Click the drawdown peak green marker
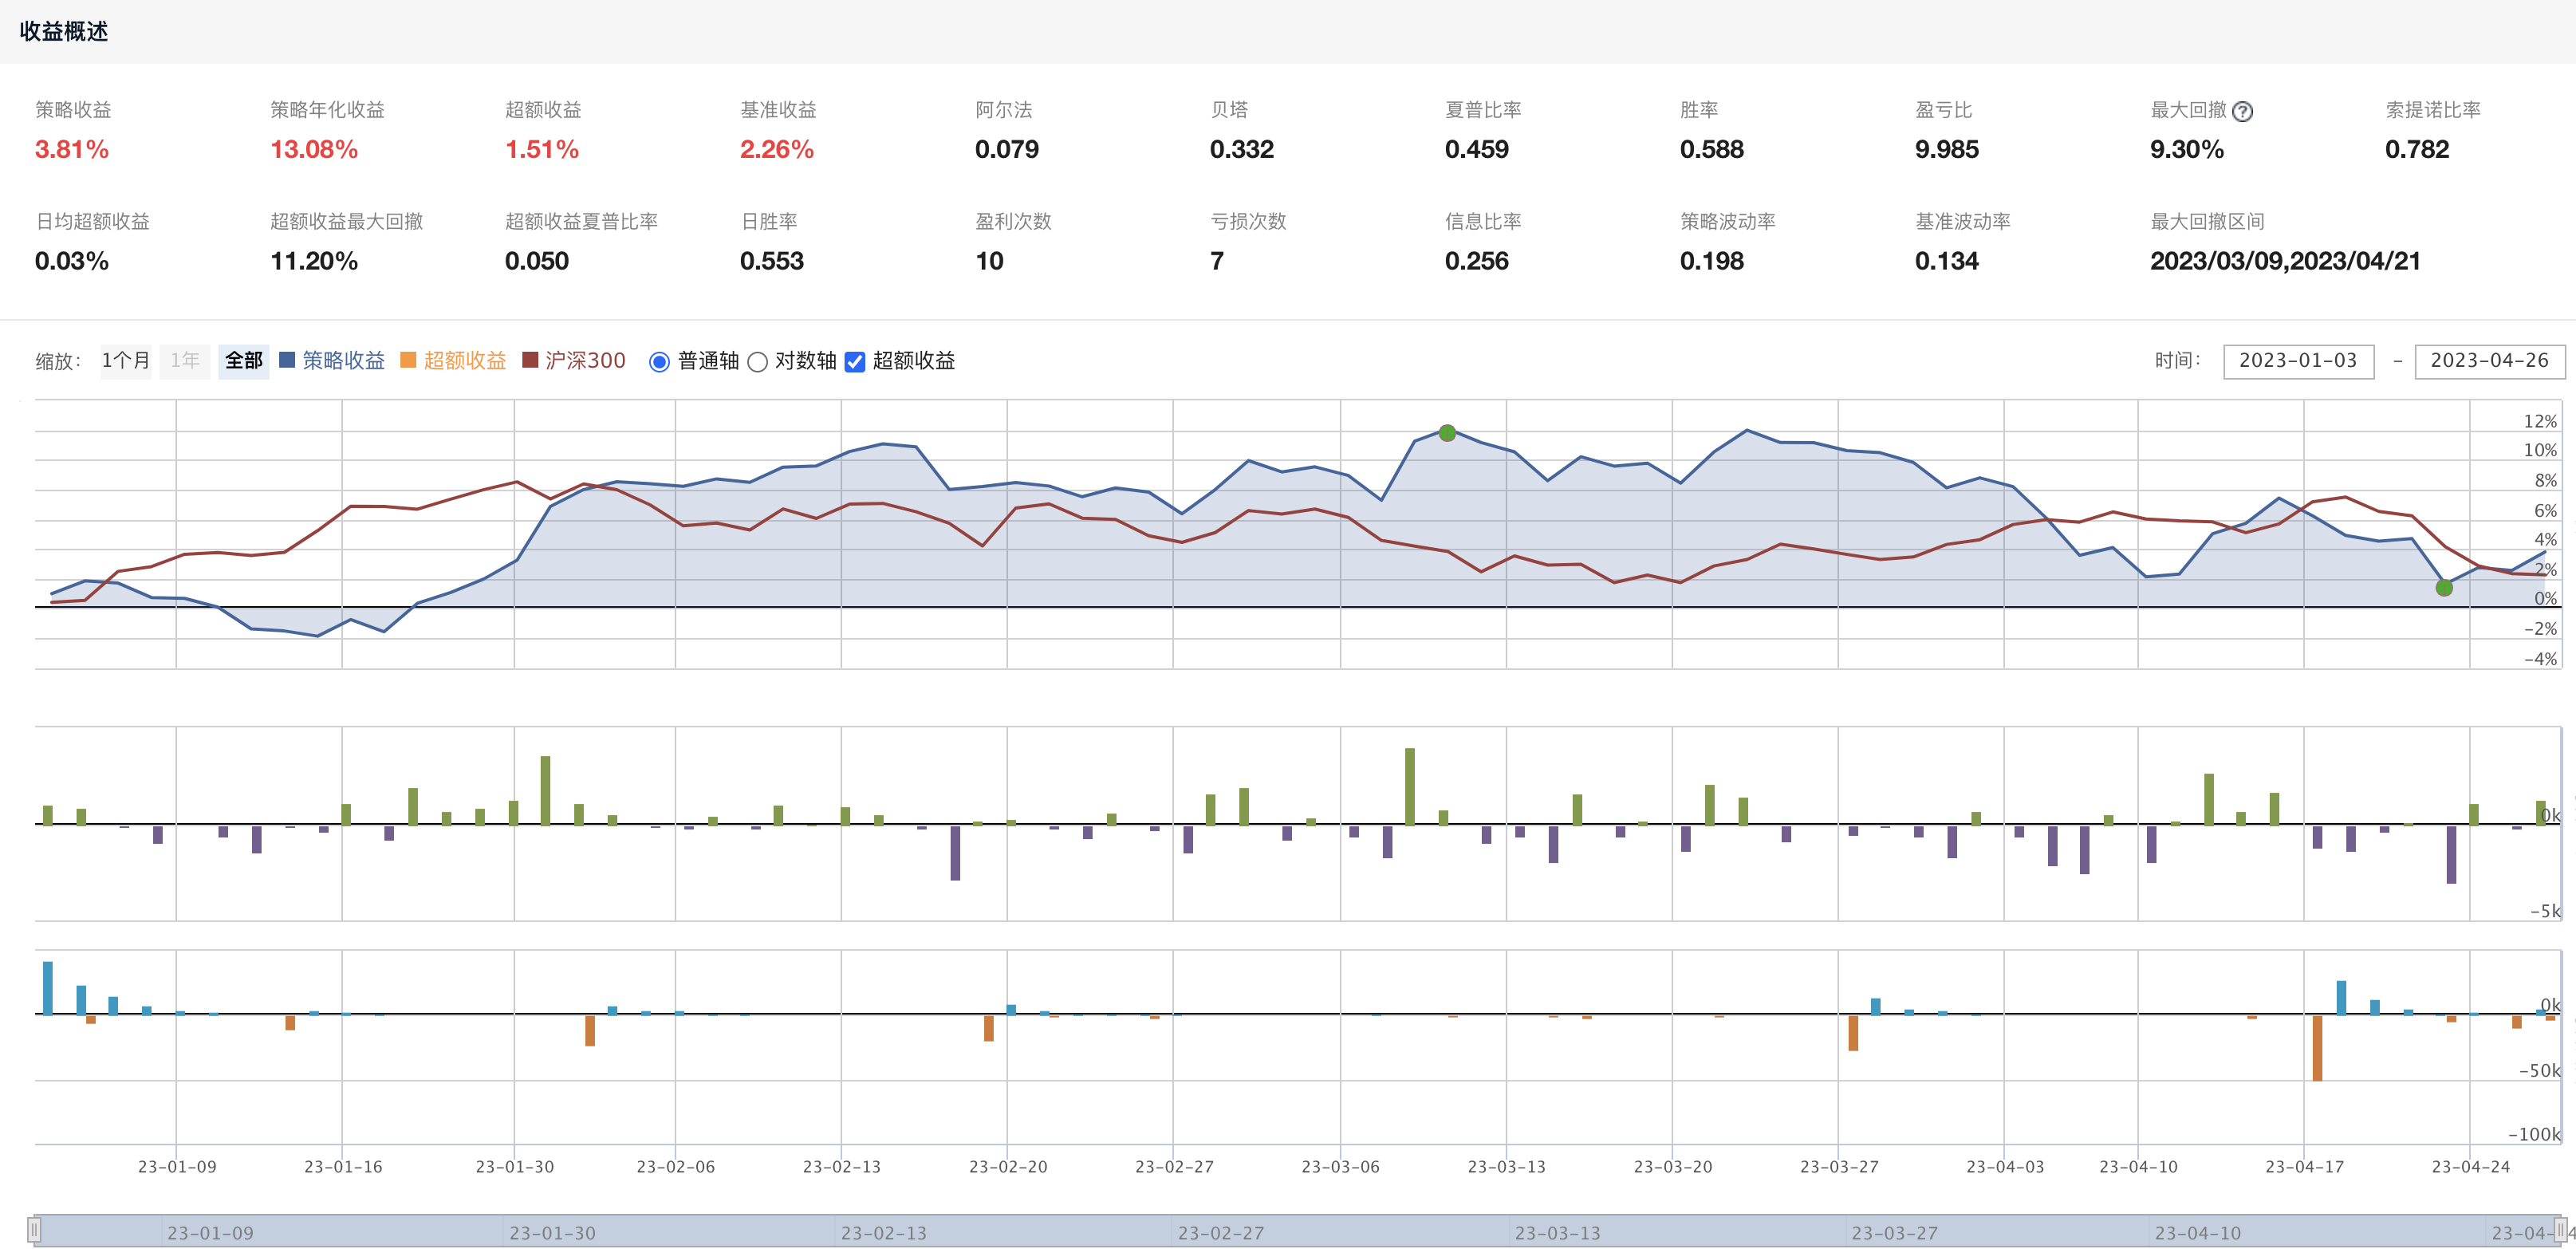The image size is (2576, 1249). click(x=1447, y=433)
